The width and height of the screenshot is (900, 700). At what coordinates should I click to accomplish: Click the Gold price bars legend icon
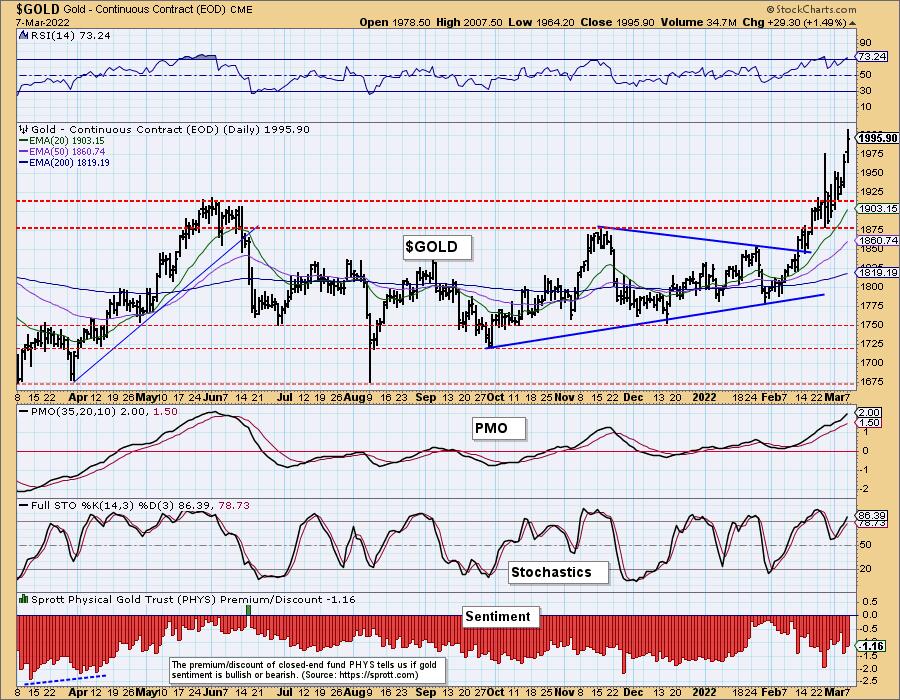click(23, 130)
